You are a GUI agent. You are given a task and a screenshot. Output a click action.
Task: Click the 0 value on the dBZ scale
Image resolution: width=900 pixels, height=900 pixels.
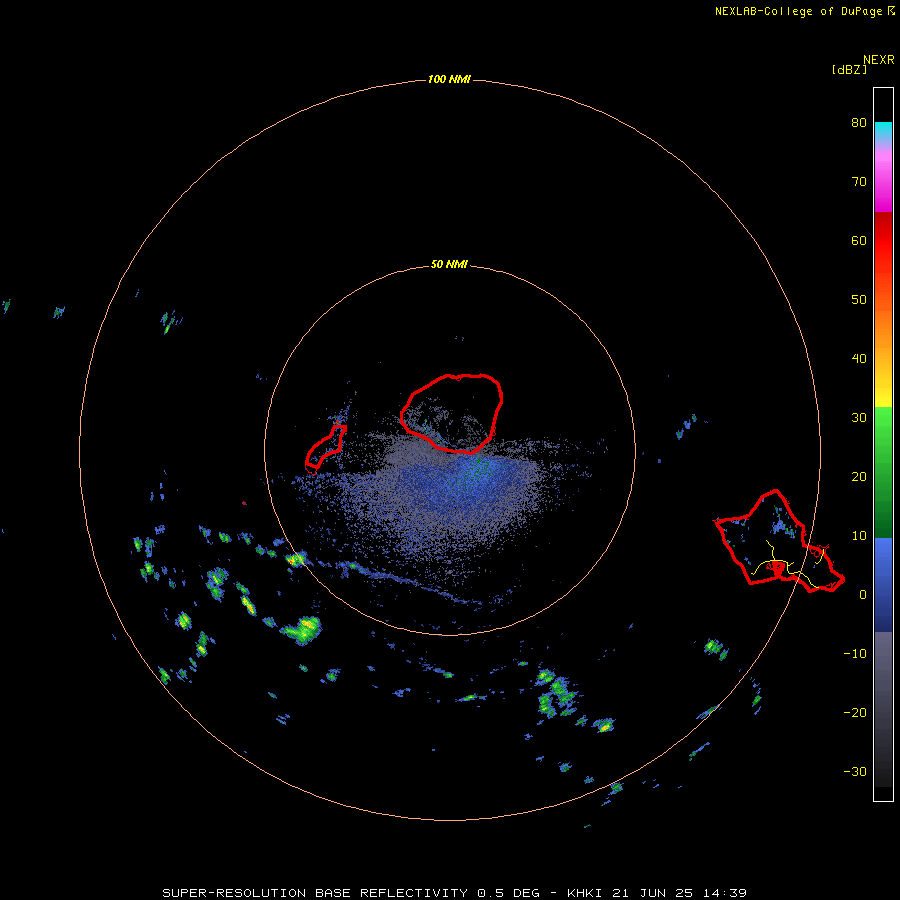tap(863, 595)
